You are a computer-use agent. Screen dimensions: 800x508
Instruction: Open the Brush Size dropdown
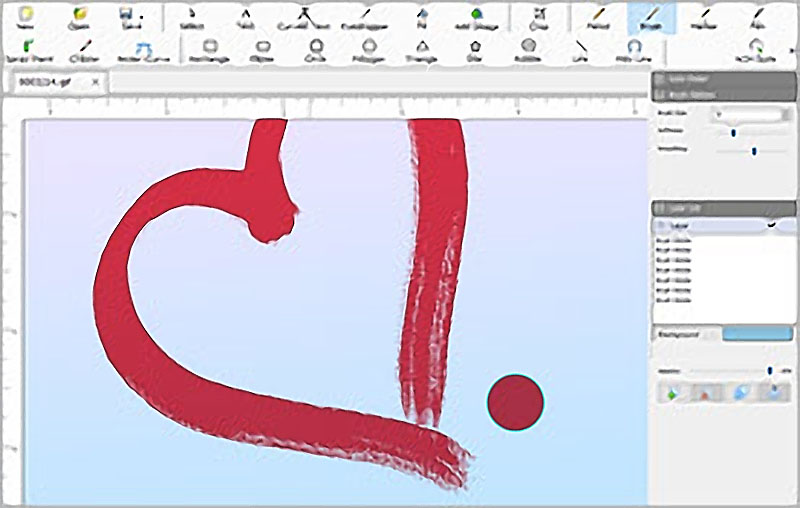coord(748,115)
